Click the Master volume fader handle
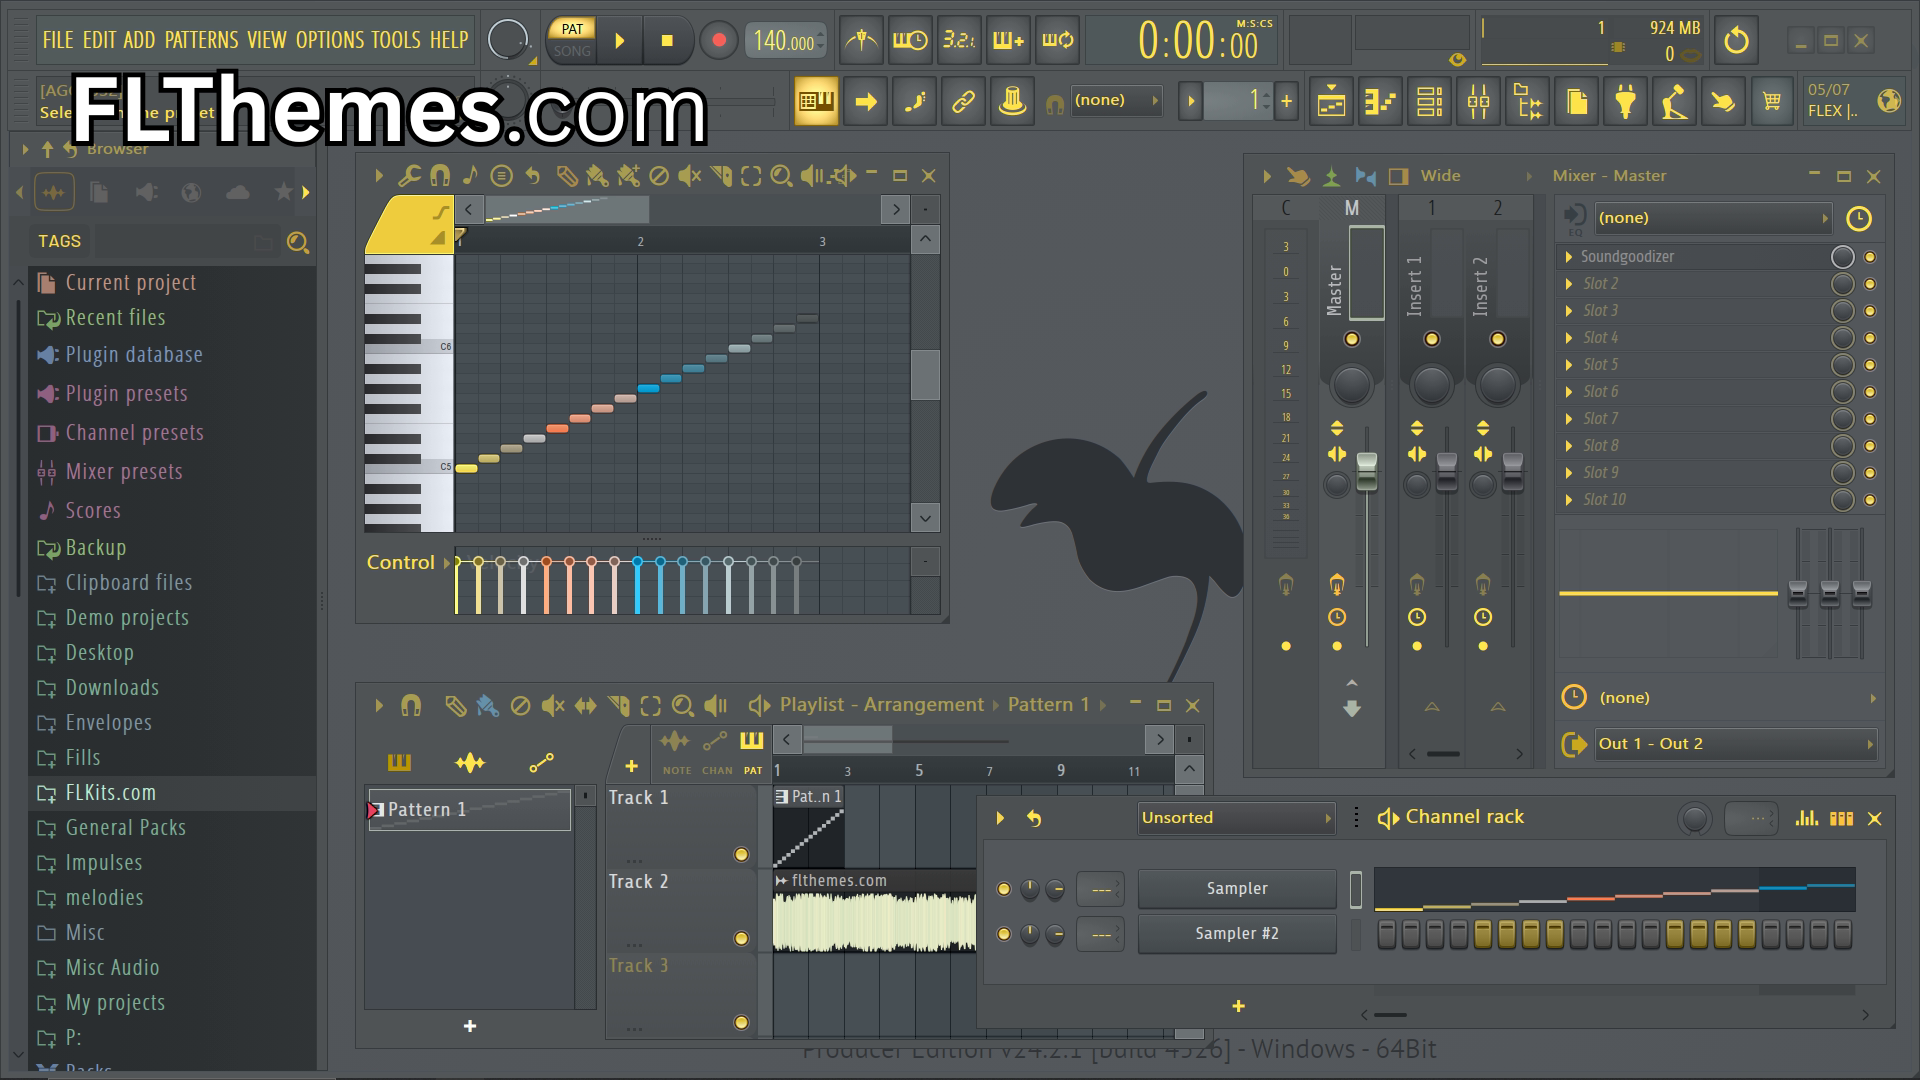 (x=1366, y=472)
